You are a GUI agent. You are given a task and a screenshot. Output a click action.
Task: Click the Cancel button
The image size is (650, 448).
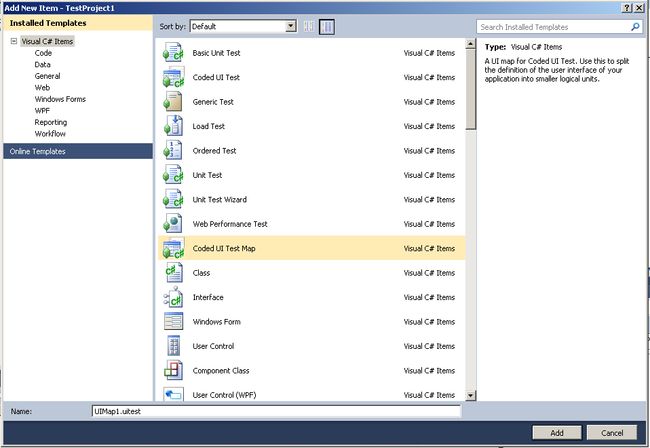pyautogui.click(x=612, y=433)
